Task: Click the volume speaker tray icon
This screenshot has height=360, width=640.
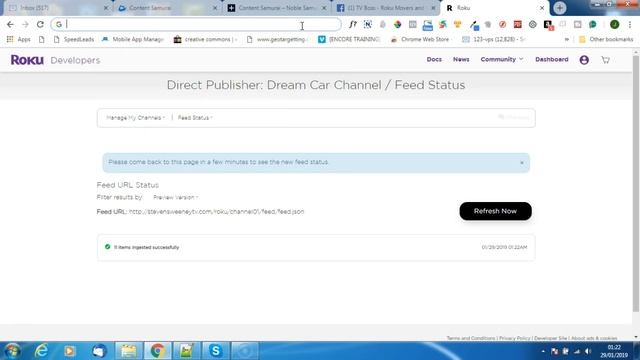Action: 588,351
